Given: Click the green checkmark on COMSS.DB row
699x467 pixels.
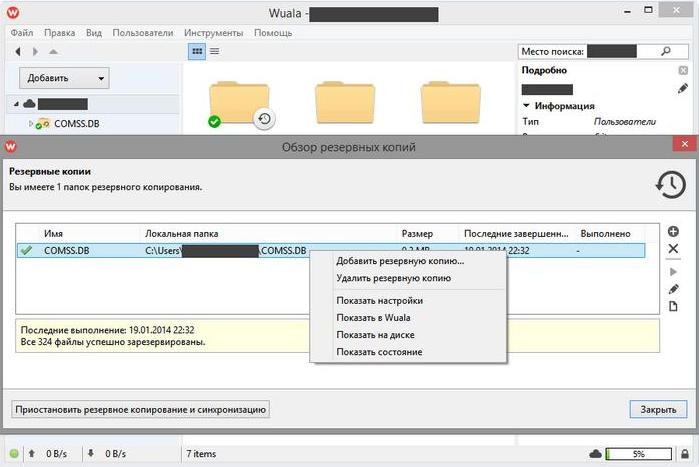Looking at the screenshot, I should click(26, 250).
